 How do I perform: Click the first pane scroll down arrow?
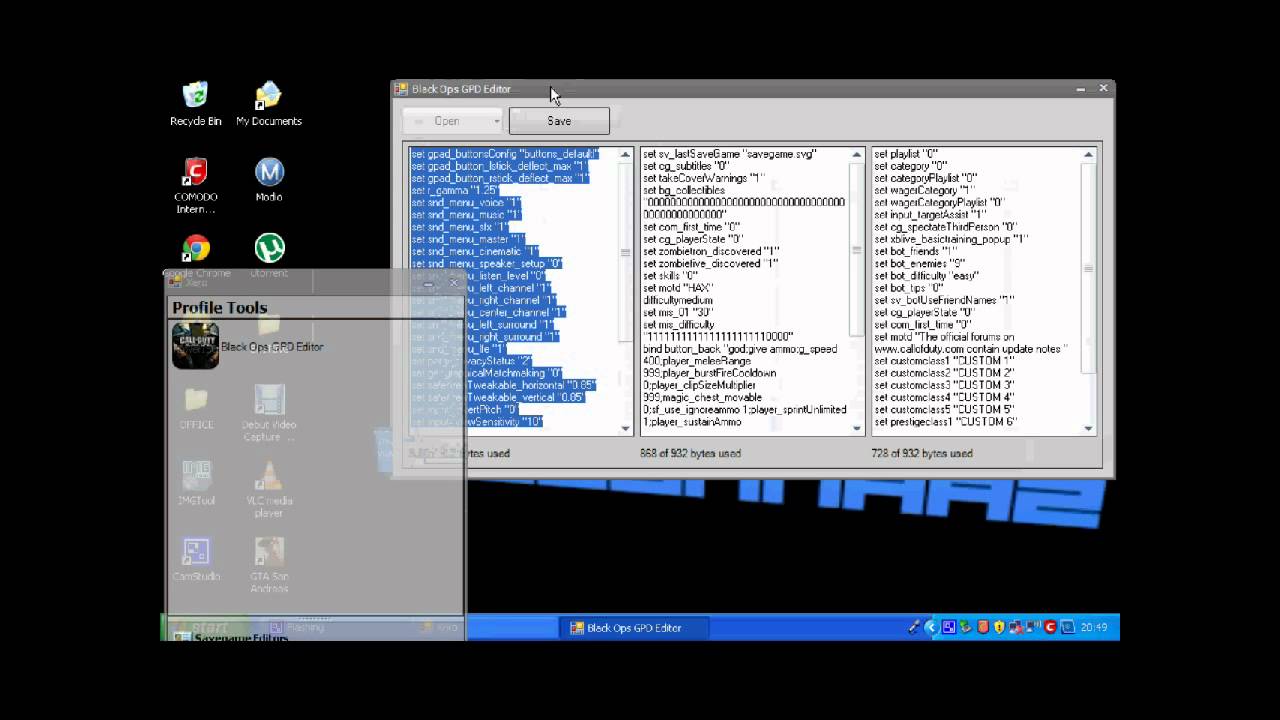627,428
